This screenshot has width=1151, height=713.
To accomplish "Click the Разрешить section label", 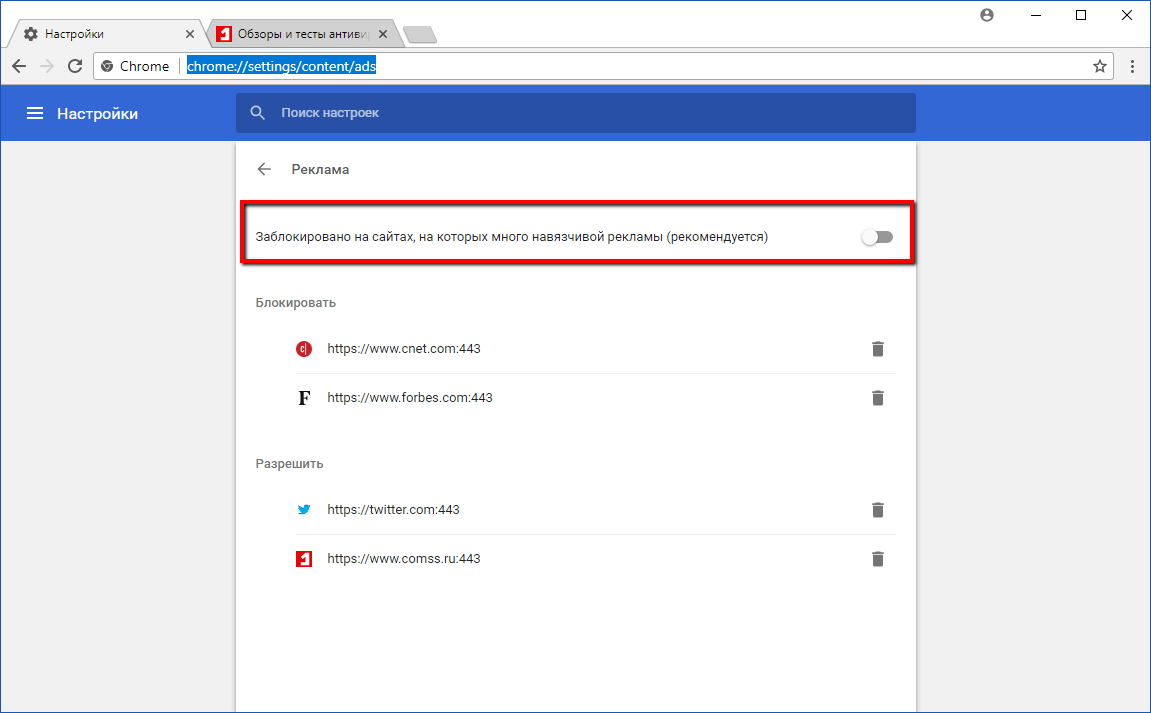I will [289, 464].
